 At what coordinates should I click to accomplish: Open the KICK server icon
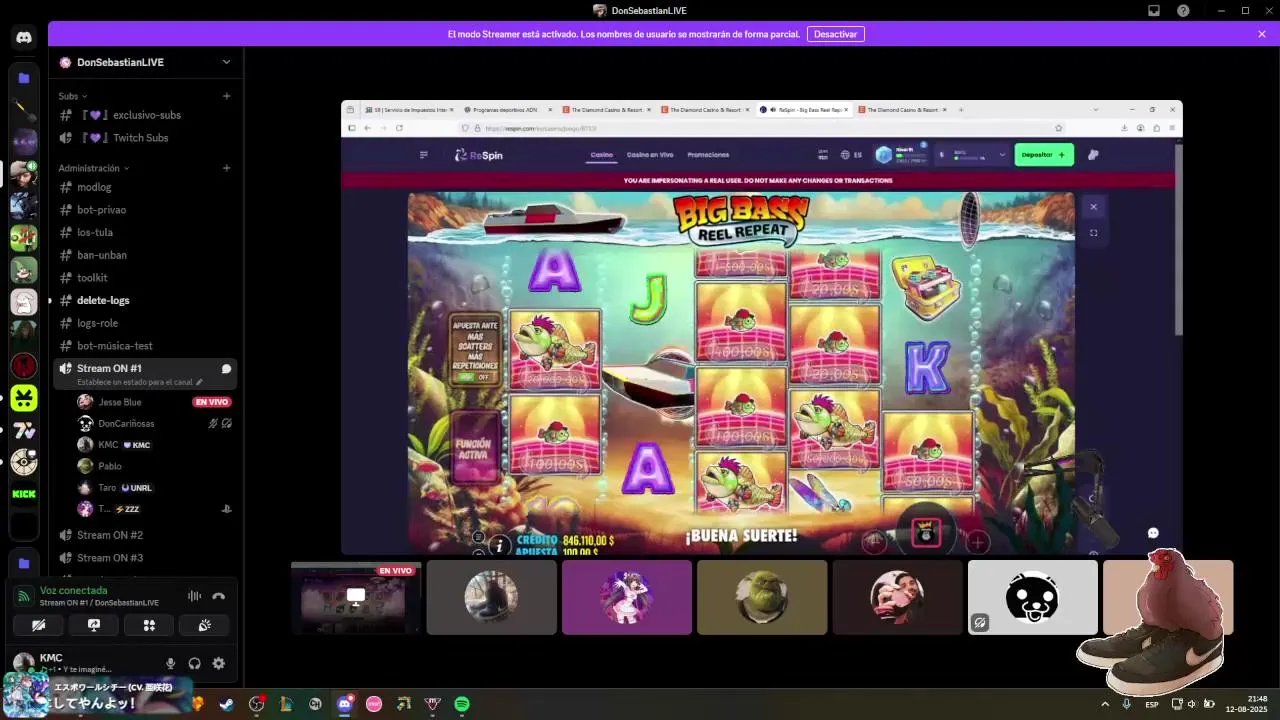[x=24, y=494]
